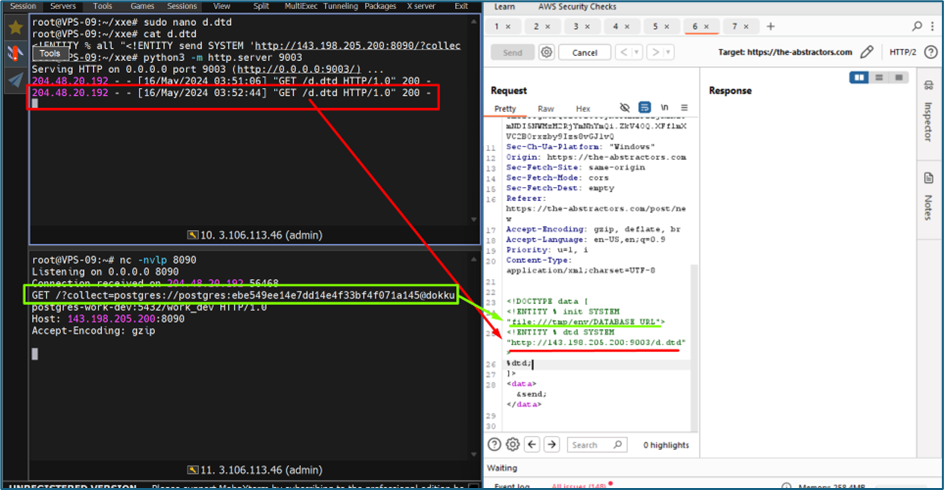
Task: Click the lower terminal scrollbar down arrow
Action: pos(474,455)
